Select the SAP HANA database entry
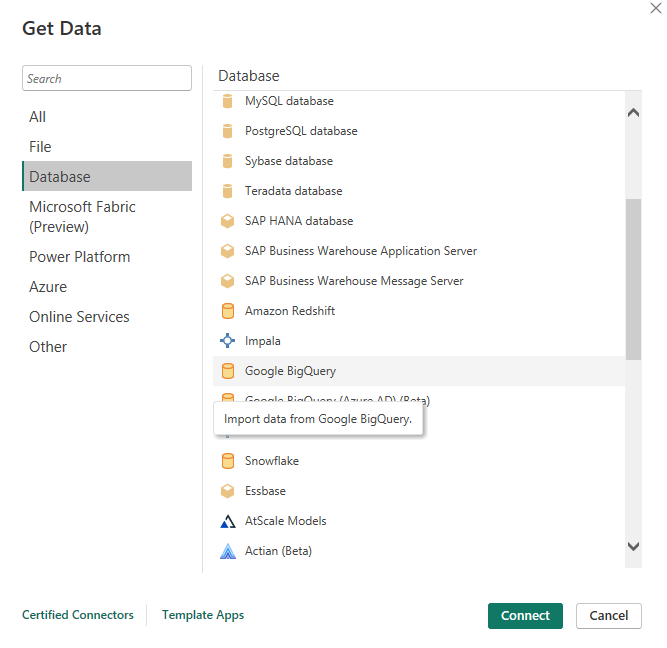This screenshot has height=648, width=667. [x=419, y=221]
